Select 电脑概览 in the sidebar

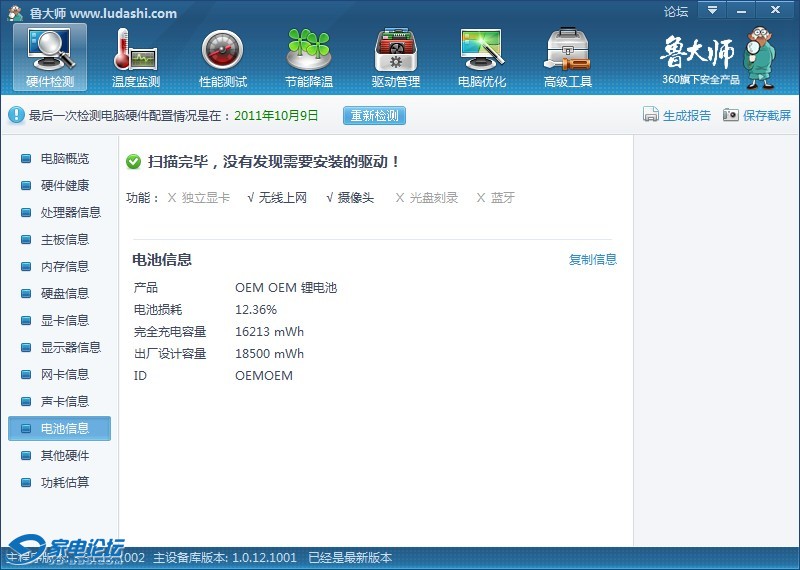[x=64, y=159]
